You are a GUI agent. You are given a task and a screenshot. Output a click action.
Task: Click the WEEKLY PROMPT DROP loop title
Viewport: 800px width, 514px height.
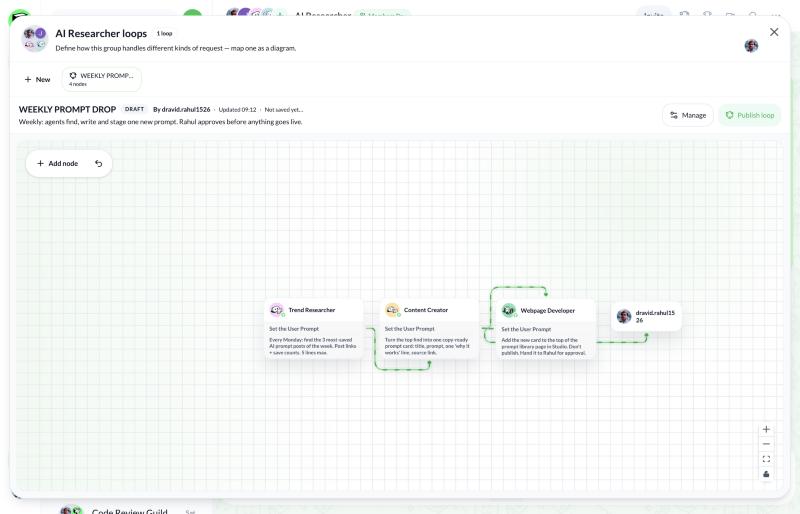click(x=67, y=109)
